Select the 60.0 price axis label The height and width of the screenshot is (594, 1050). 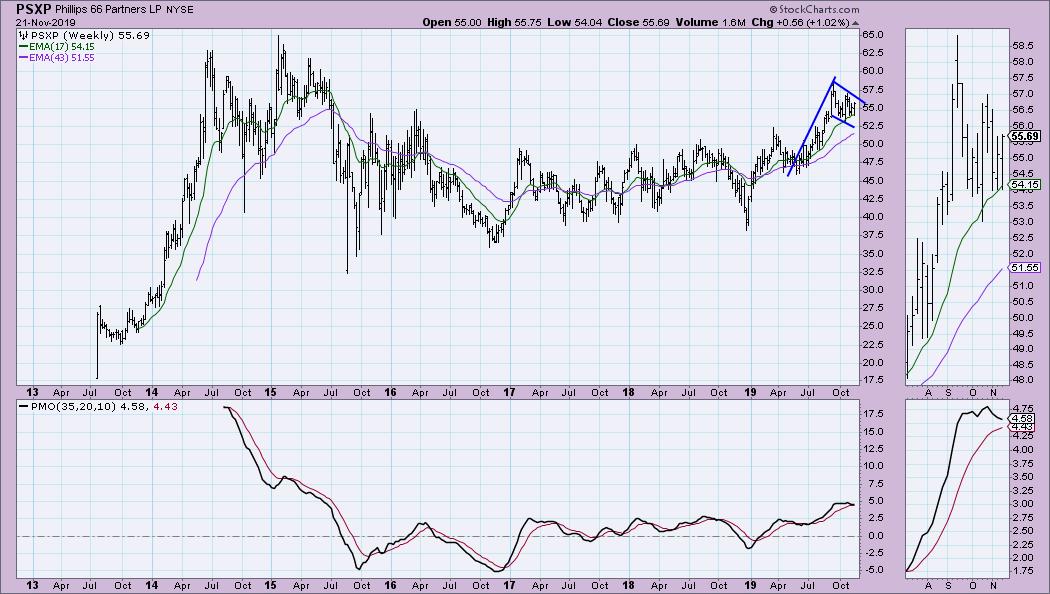(x=873, y=71)
